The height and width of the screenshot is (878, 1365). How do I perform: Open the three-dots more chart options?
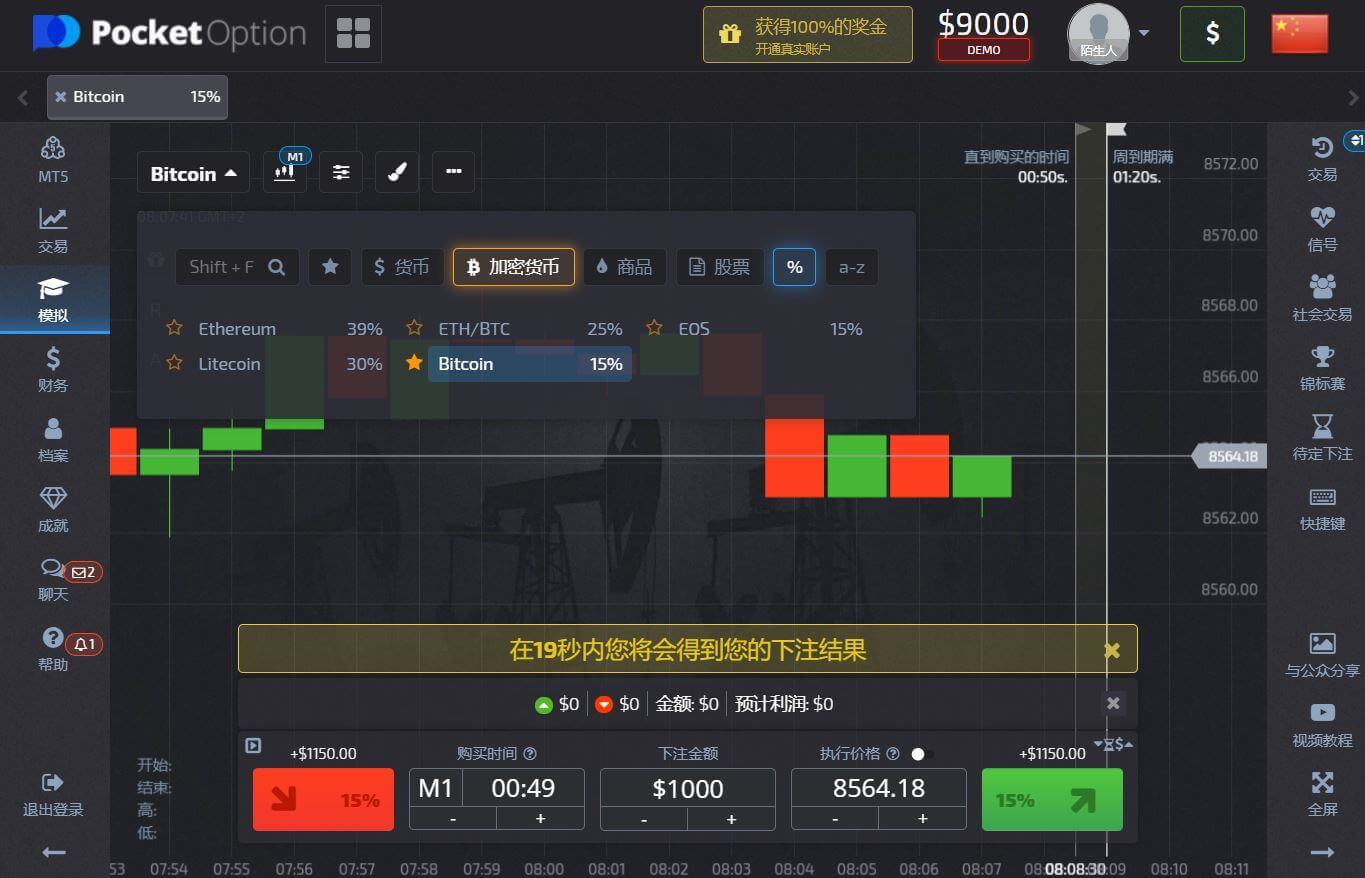pos(453,172)
